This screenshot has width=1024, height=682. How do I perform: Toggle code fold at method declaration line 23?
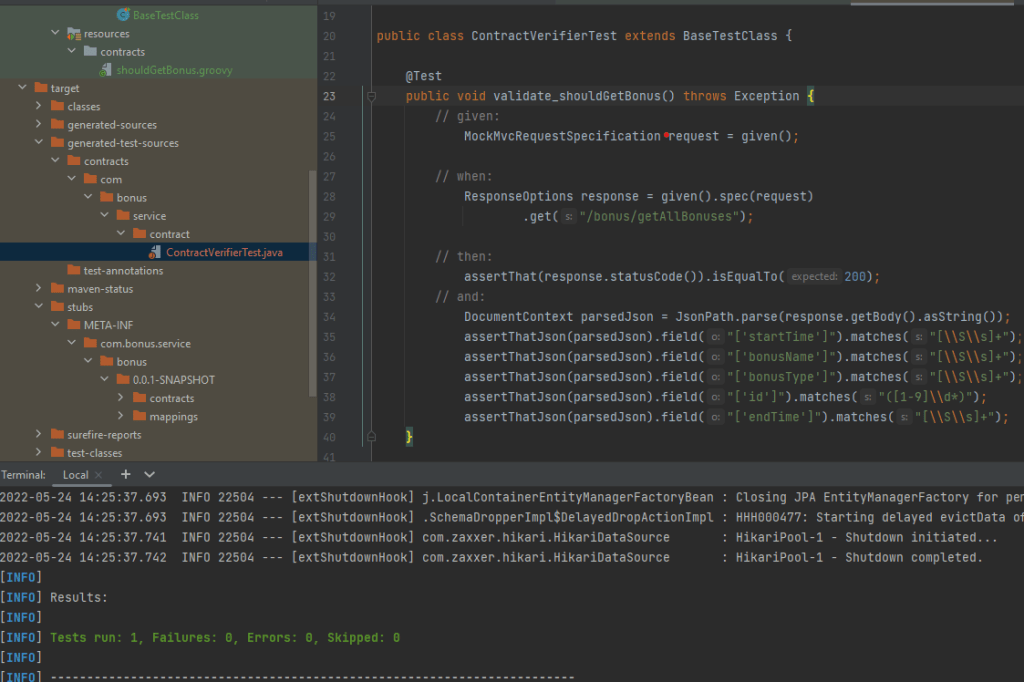[371, 96]
